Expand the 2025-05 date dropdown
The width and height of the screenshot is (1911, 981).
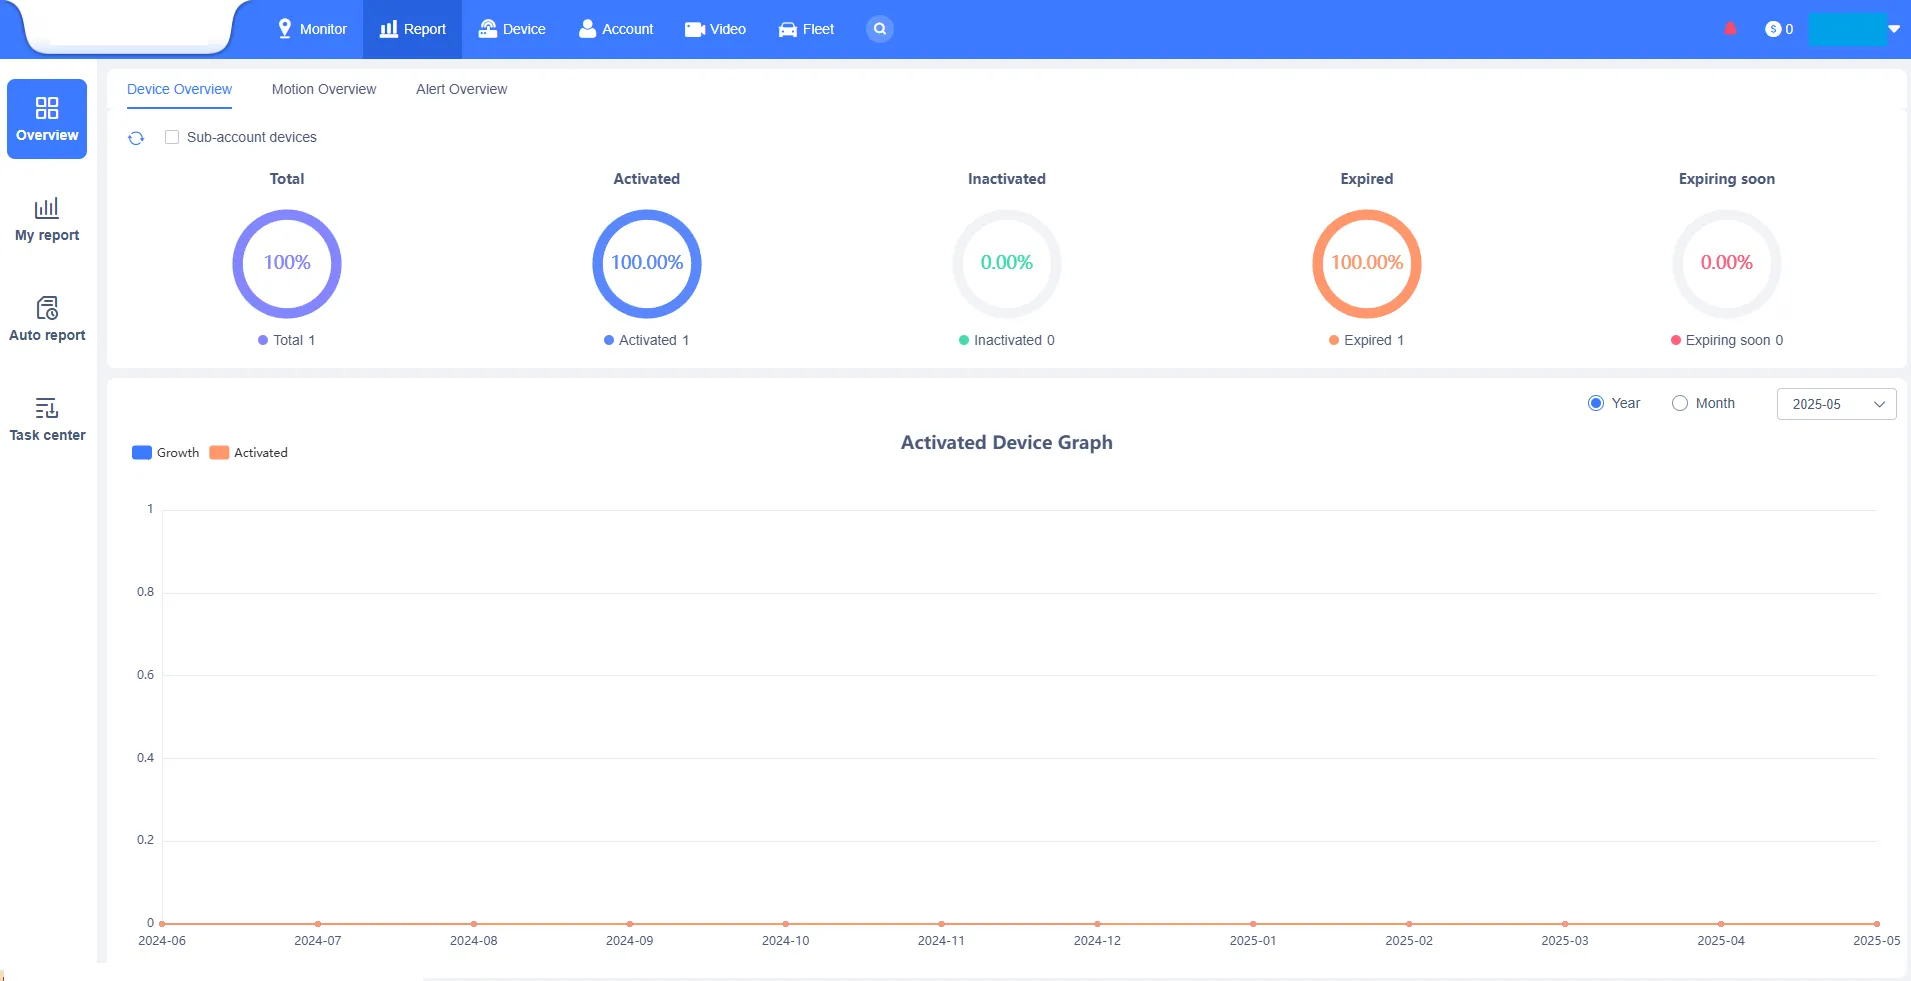[x=1836, y=404]
